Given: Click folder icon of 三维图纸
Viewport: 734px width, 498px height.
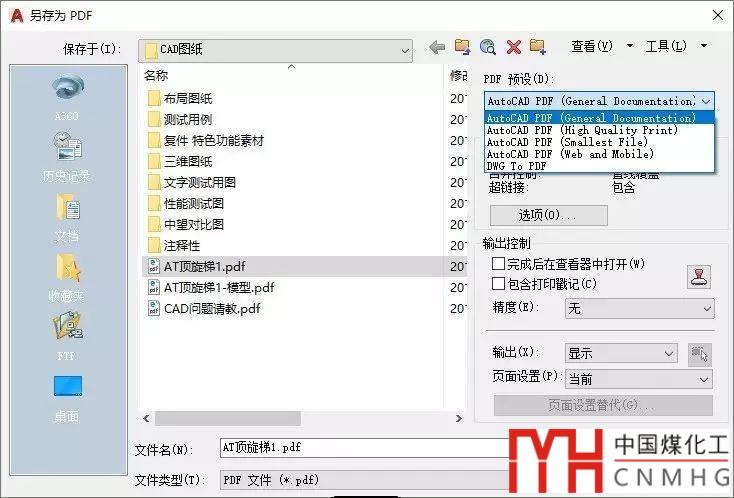Looking at the screenshot, I should click(x=154, y=161).
